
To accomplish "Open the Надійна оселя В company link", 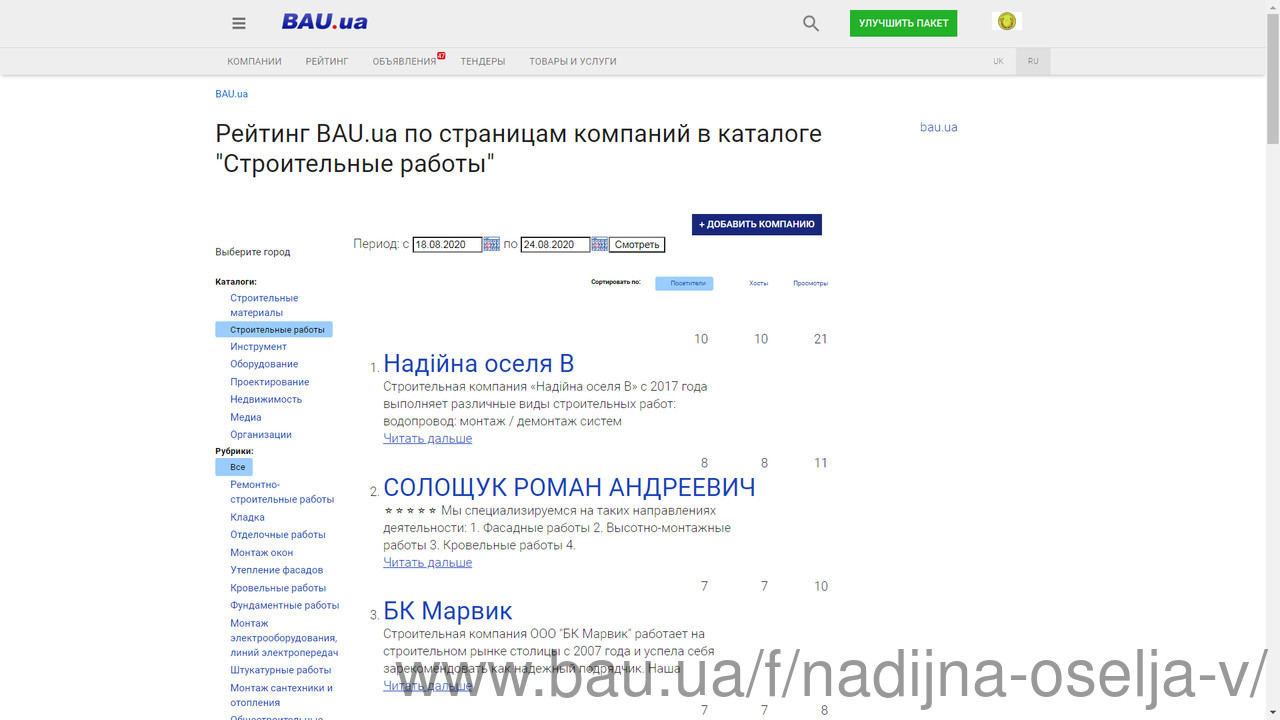I will pos(478,364).
